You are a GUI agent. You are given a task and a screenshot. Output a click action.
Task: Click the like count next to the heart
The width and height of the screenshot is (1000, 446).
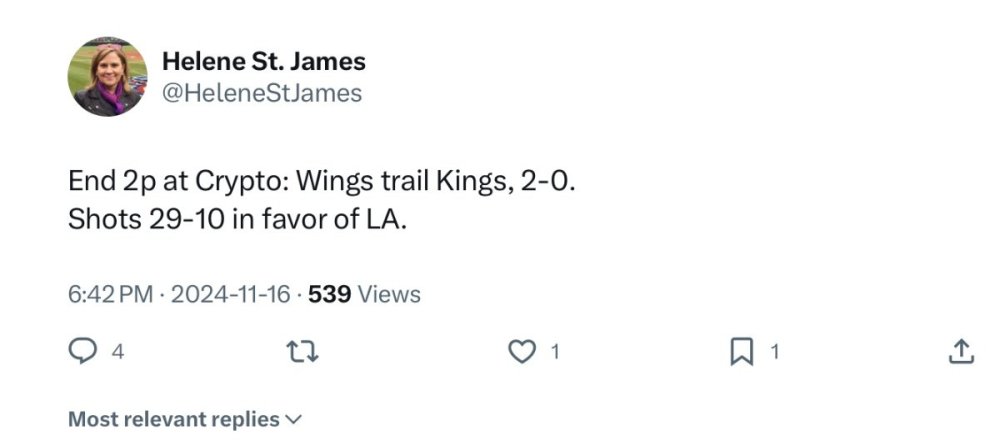[555, 351]
